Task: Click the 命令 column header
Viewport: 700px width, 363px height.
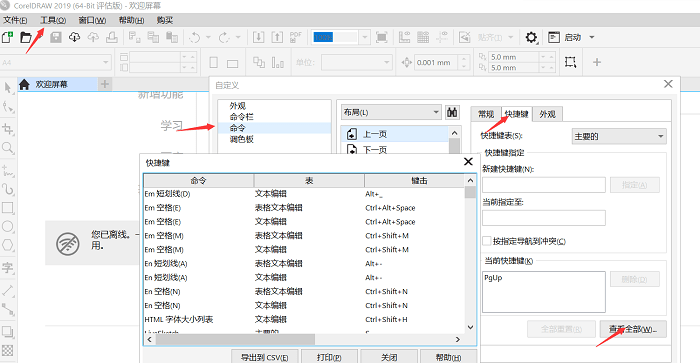Action: (x=199, y=180)
